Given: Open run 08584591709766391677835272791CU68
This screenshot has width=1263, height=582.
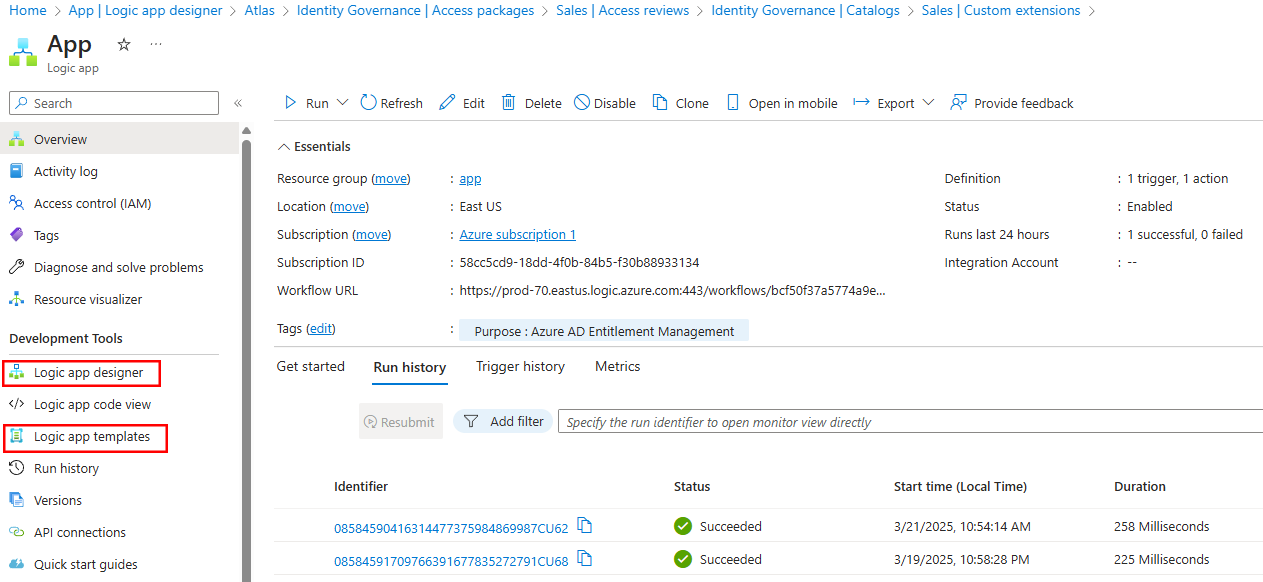Looking at the screenshot, I should coord(451,561).
